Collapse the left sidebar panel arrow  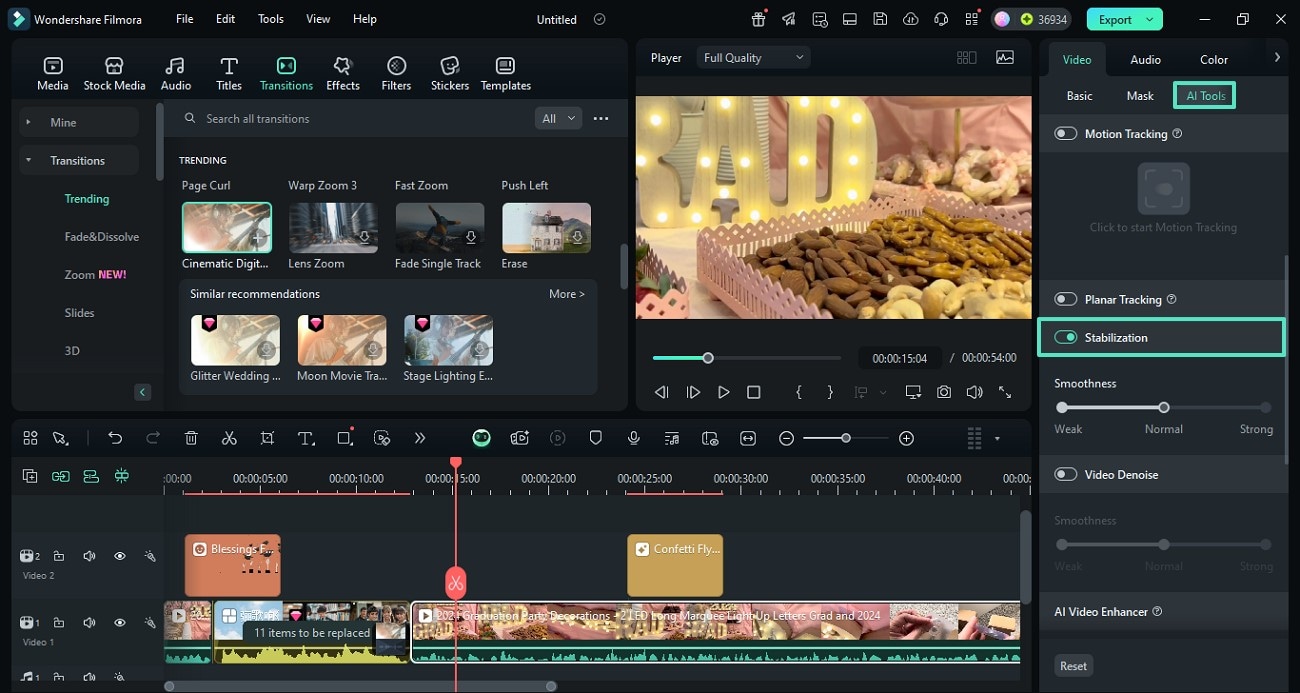143,392
